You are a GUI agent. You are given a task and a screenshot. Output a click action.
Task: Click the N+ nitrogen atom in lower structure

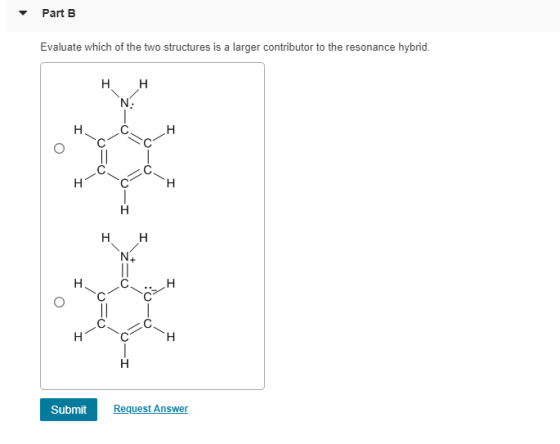click(x=125, y=256)
